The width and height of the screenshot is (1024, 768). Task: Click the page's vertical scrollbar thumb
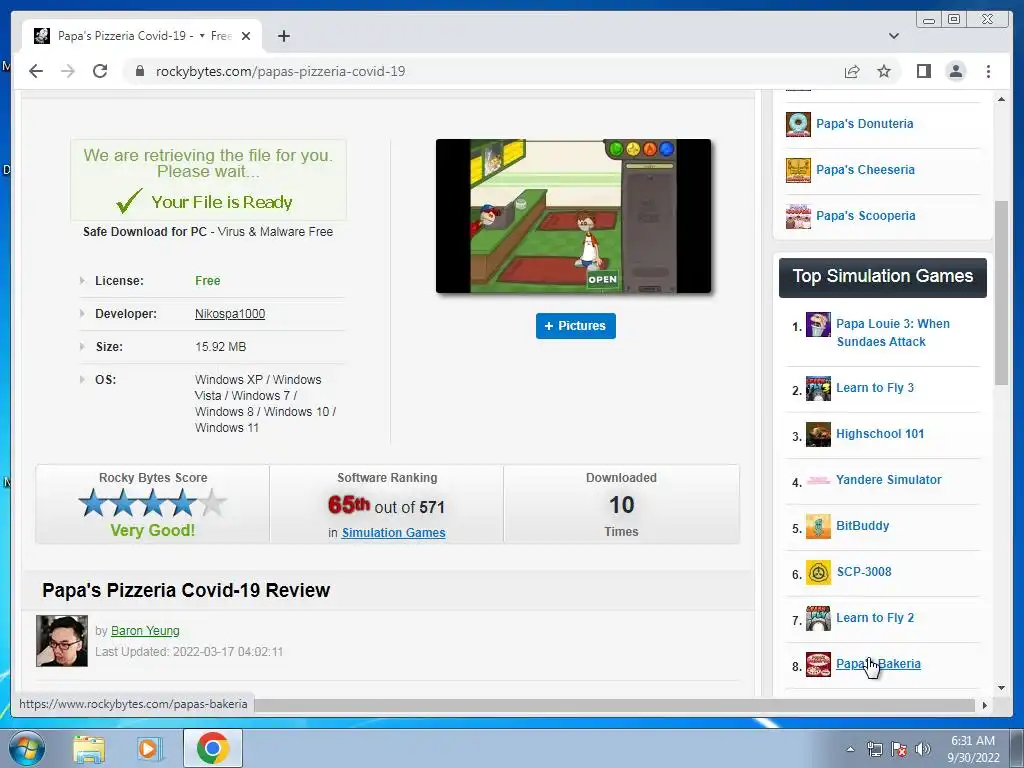[1001, 293]
